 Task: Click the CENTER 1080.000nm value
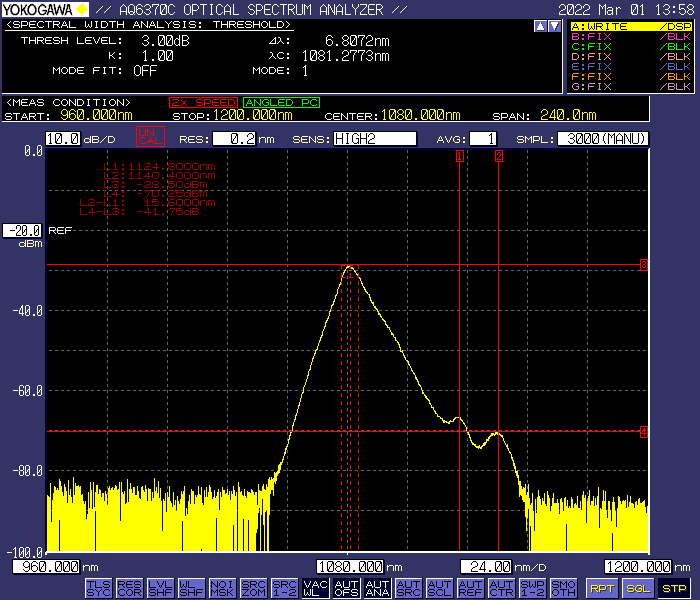[421, 115]
